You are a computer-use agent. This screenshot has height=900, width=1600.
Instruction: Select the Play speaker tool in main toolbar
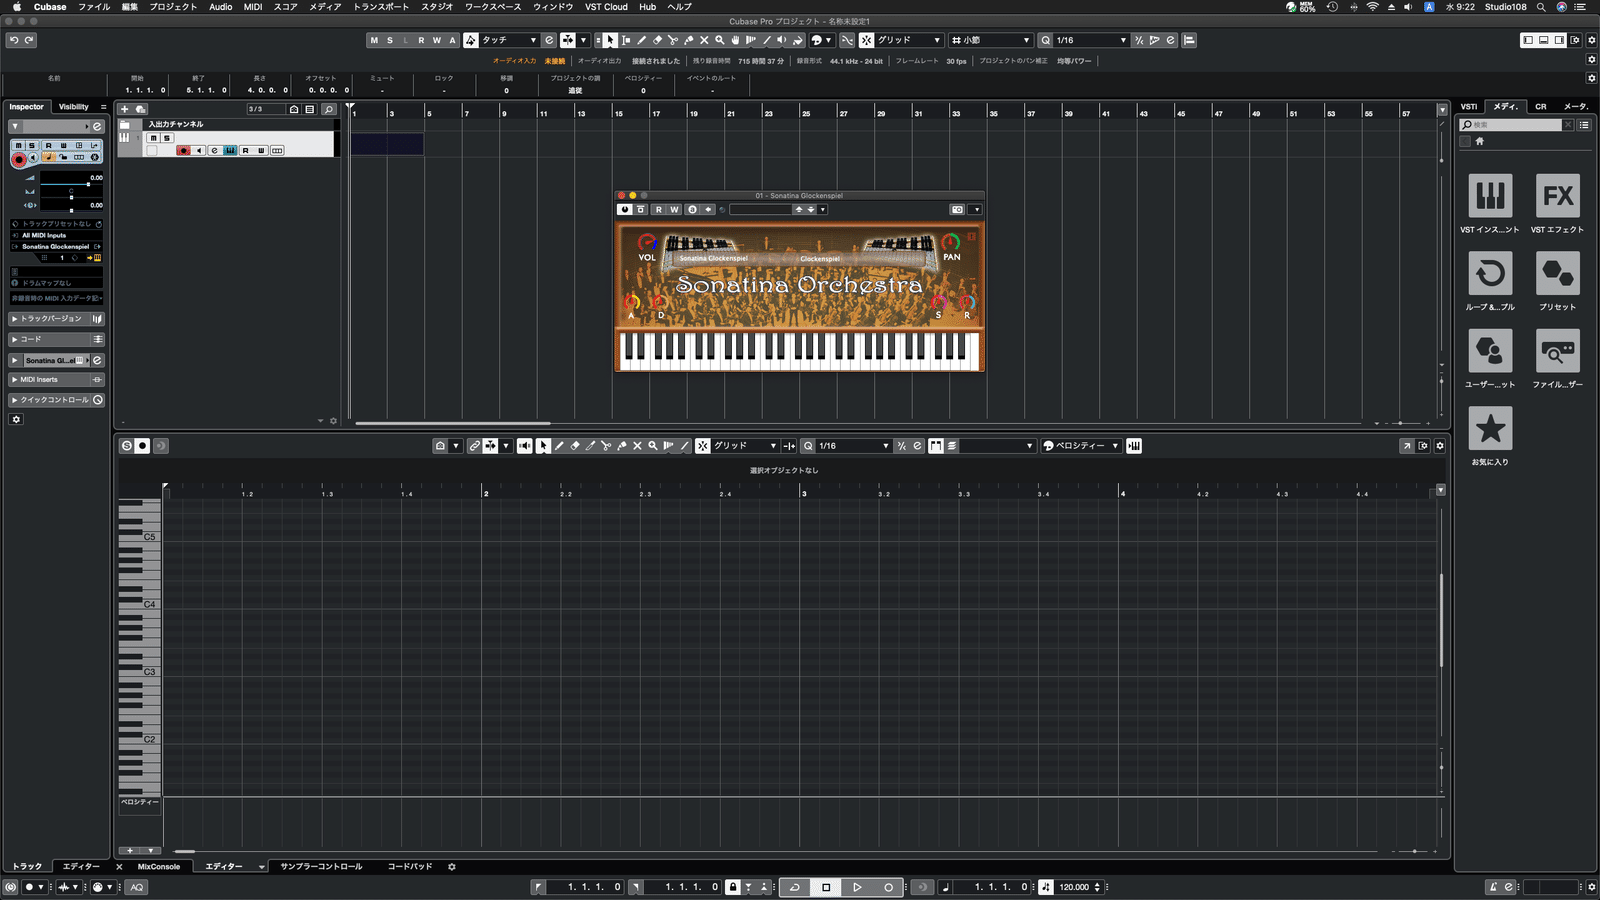(x=781, y=40)
